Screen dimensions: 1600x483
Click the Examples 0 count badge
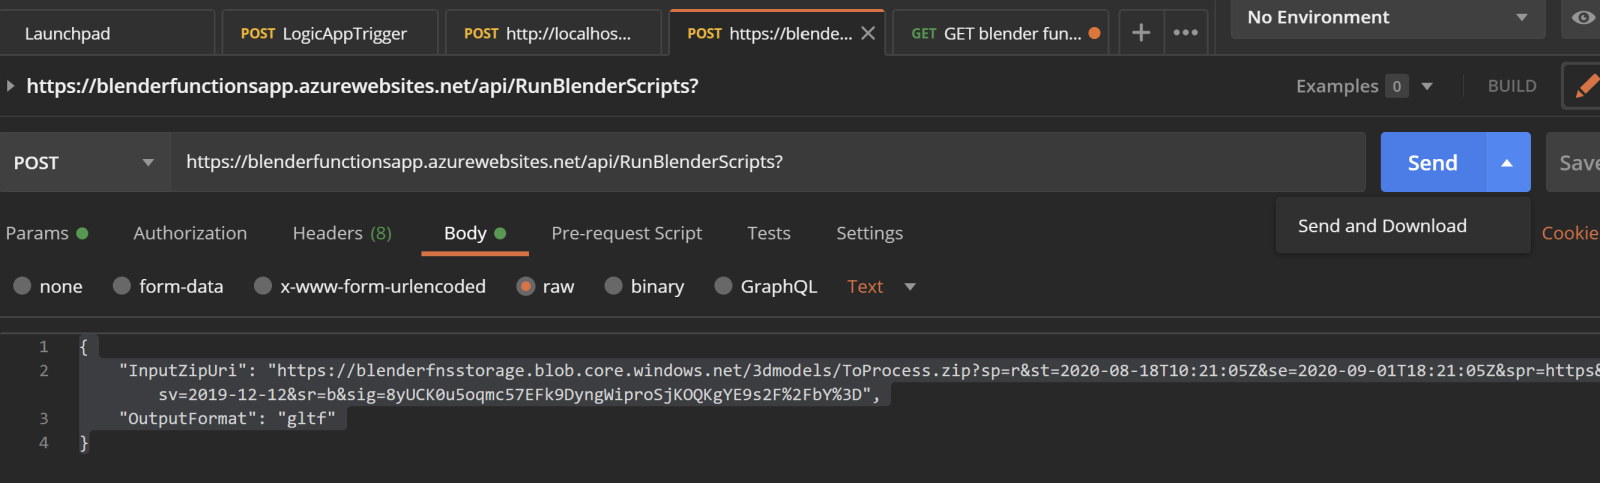(x=1397, y=86)
